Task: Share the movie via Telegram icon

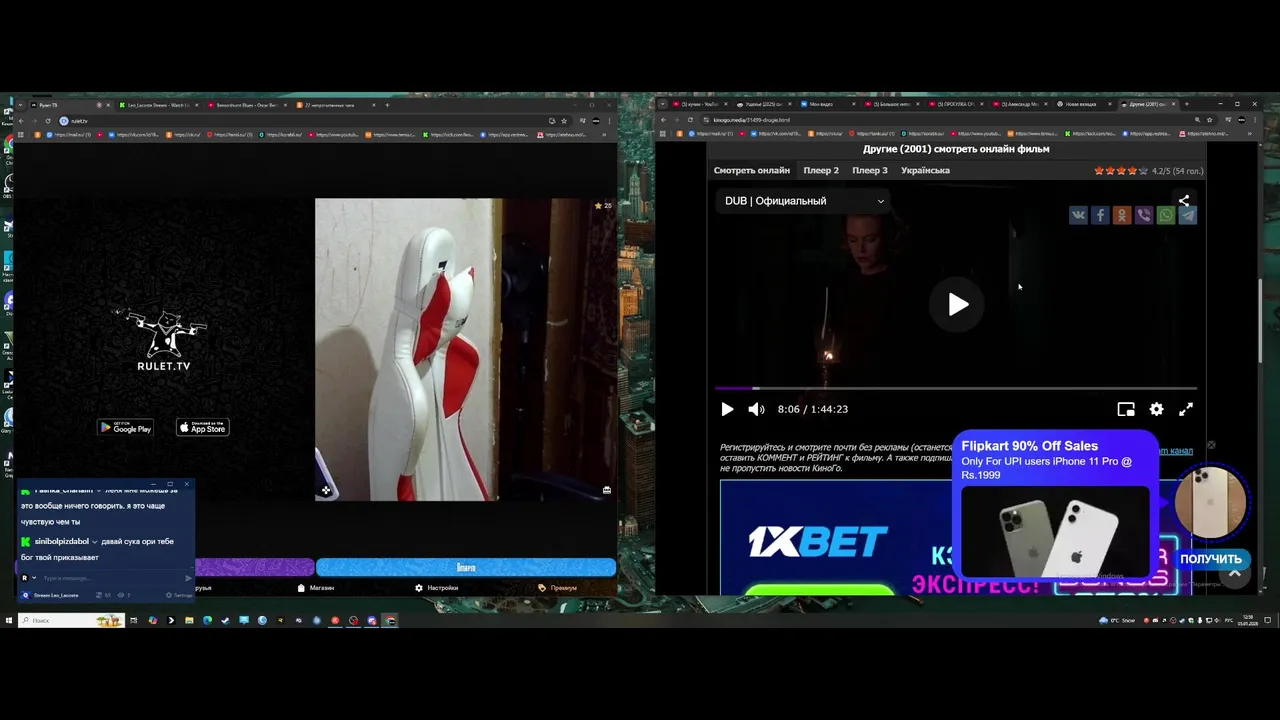Action: [x=1188, y=215]
